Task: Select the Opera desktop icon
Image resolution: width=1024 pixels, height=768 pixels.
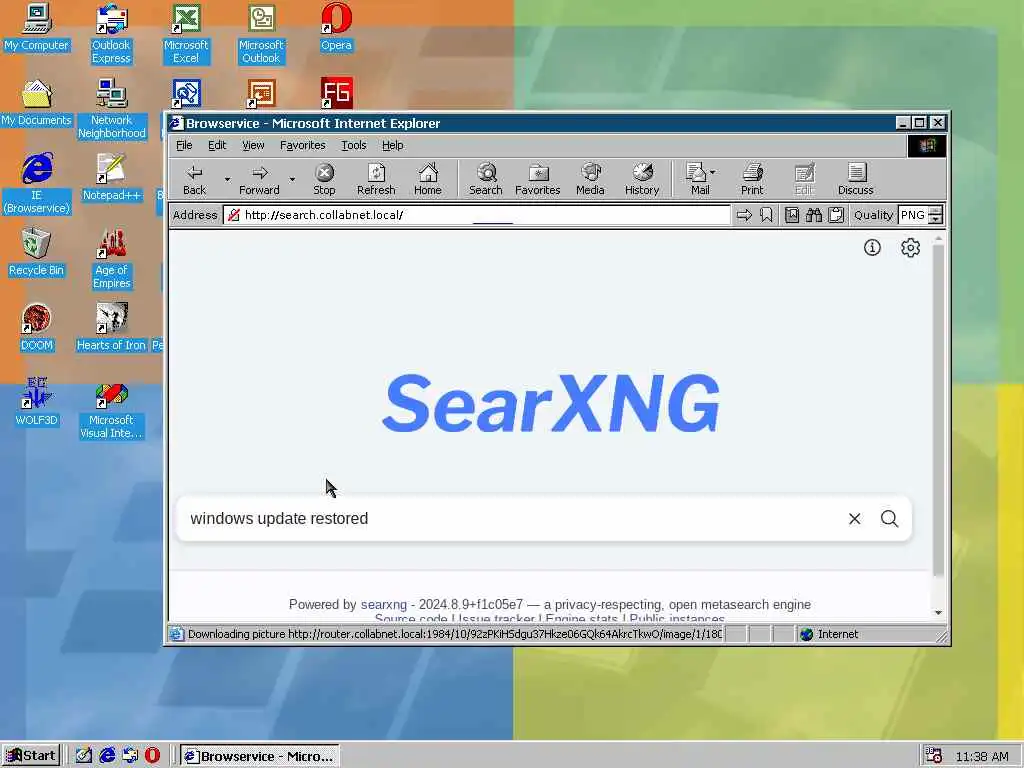Action: tap(336, 27)
